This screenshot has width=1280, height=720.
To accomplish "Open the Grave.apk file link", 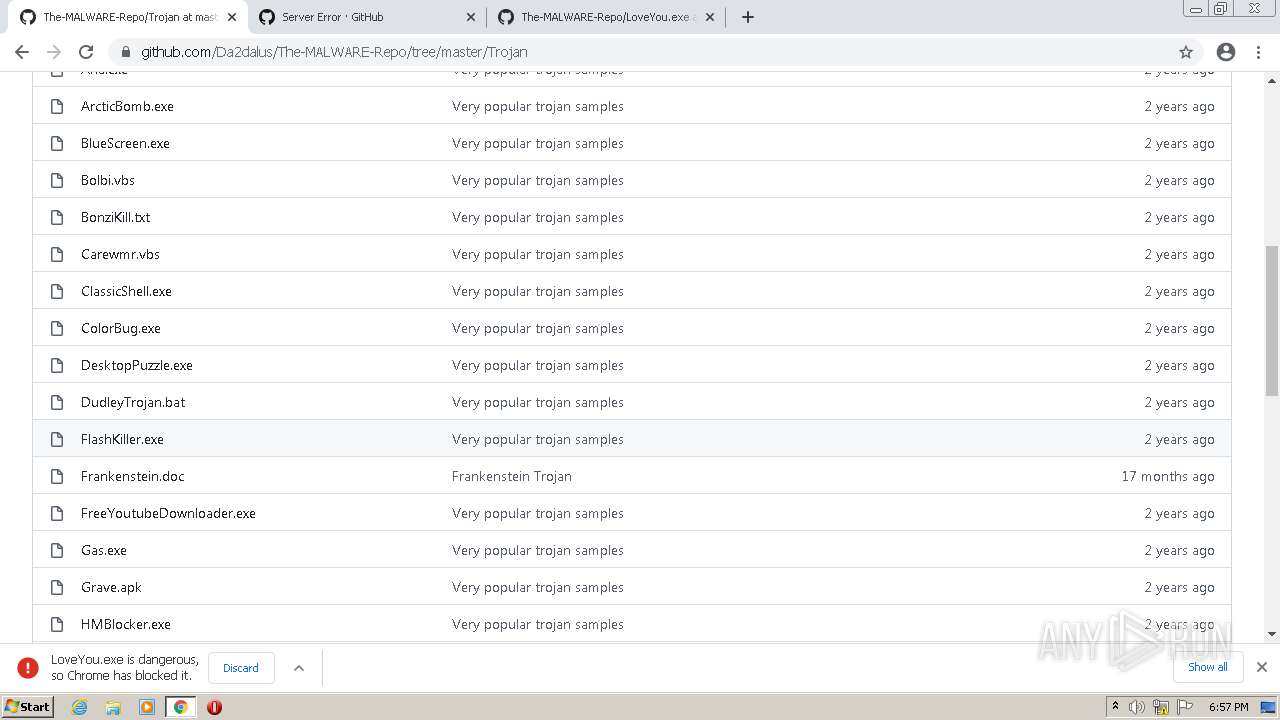I will point(111,587).
